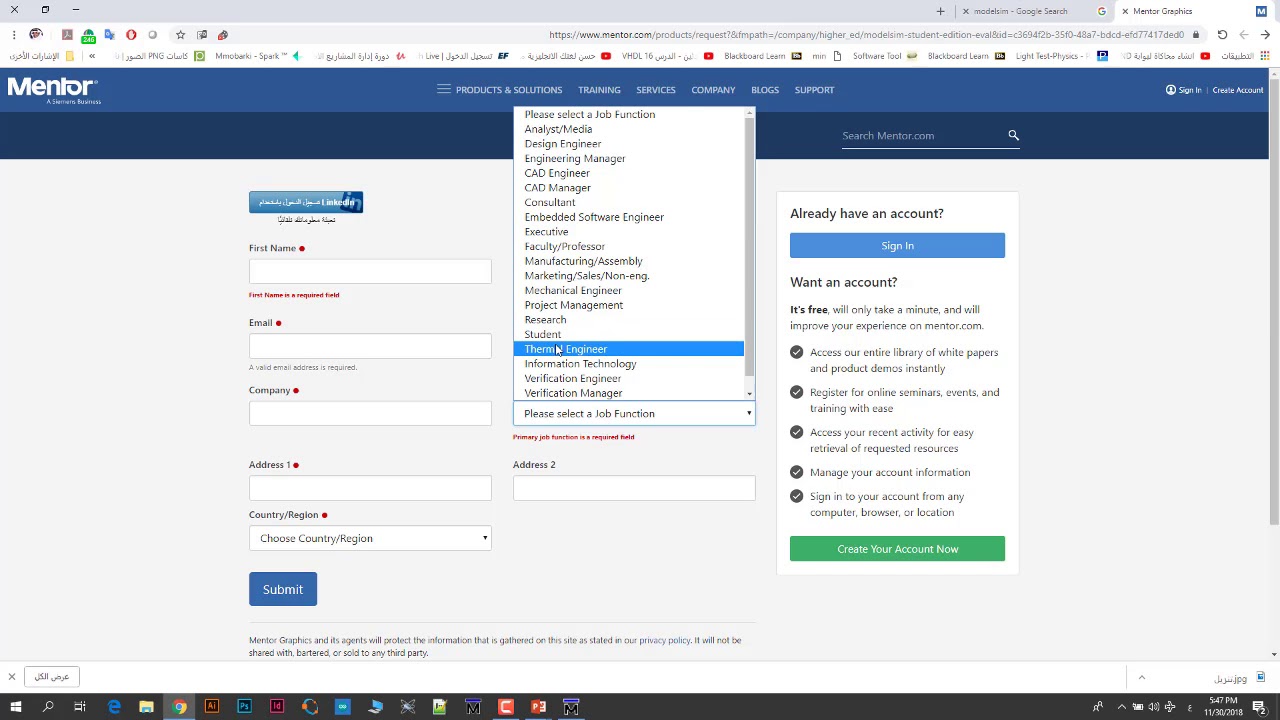Viewport: 1280px width, 720px height.
Task: Click Create Your Account Now
Action: (x=897, y=549)
